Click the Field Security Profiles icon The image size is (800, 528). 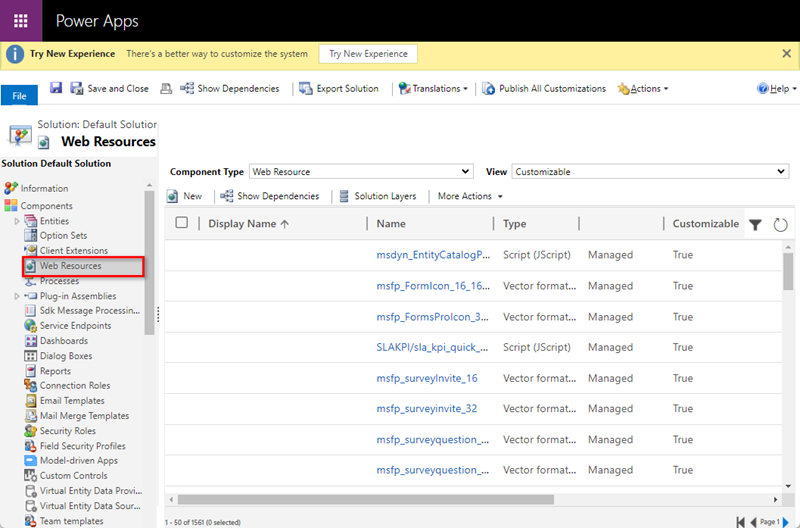tap(31, 446)
